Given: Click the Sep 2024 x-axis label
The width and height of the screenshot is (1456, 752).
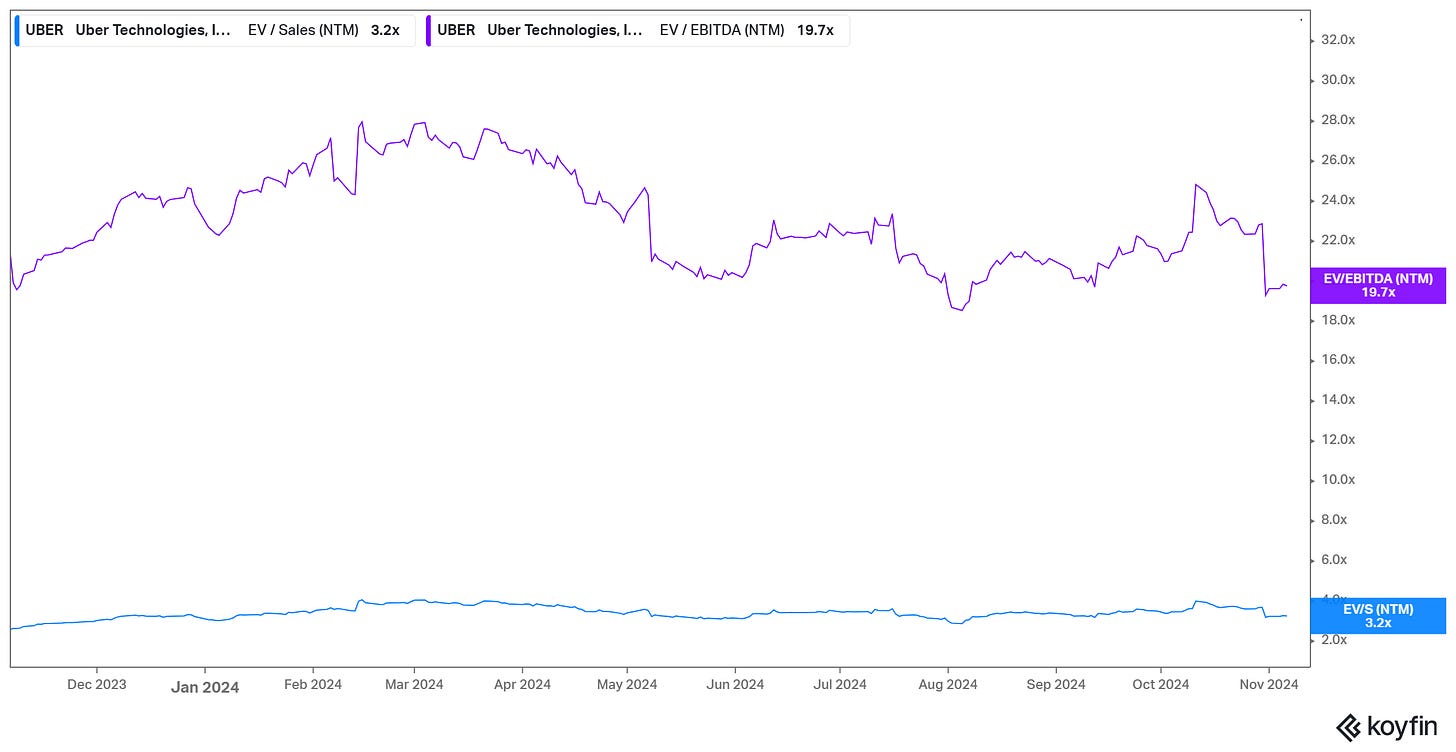Looking at the screenshot, I should pos(1056,685).
